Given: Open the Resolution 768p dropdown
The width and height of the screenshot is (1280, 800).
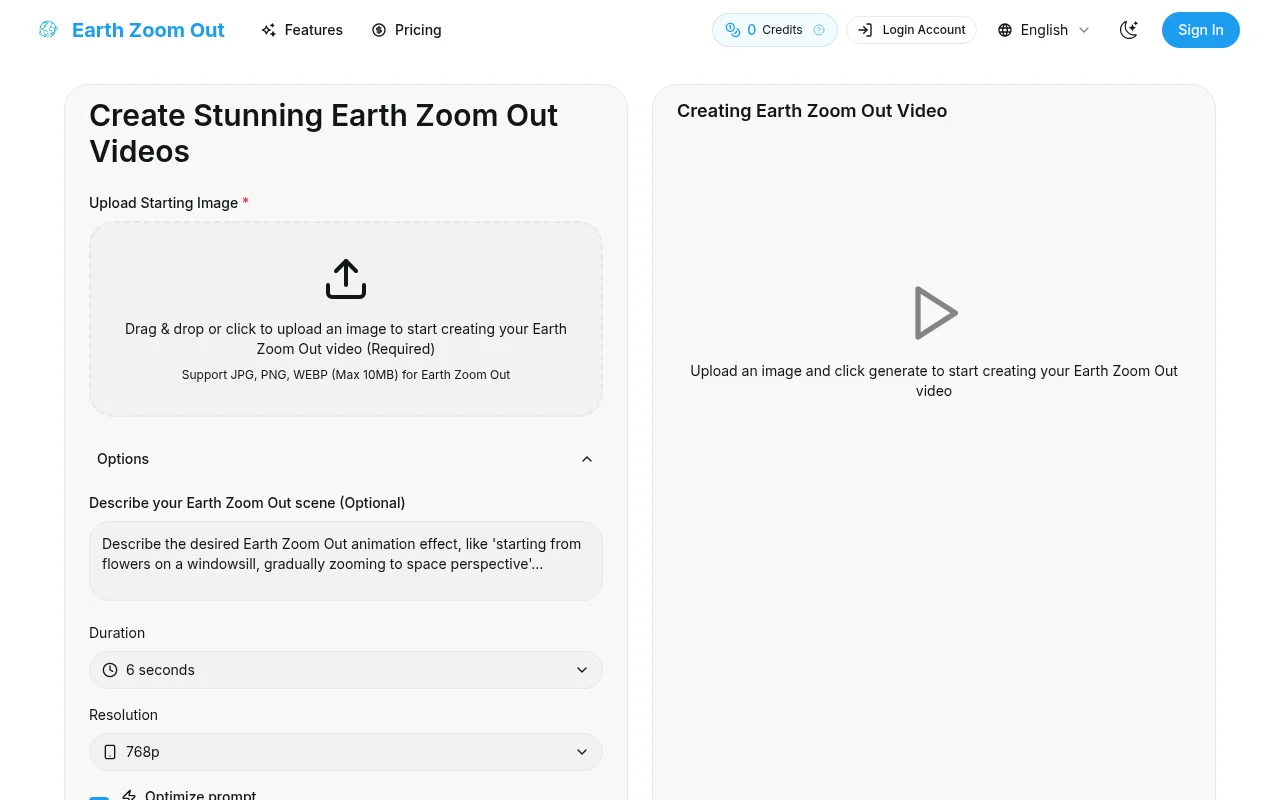Looking at the screenshot, I should [346, 752].
